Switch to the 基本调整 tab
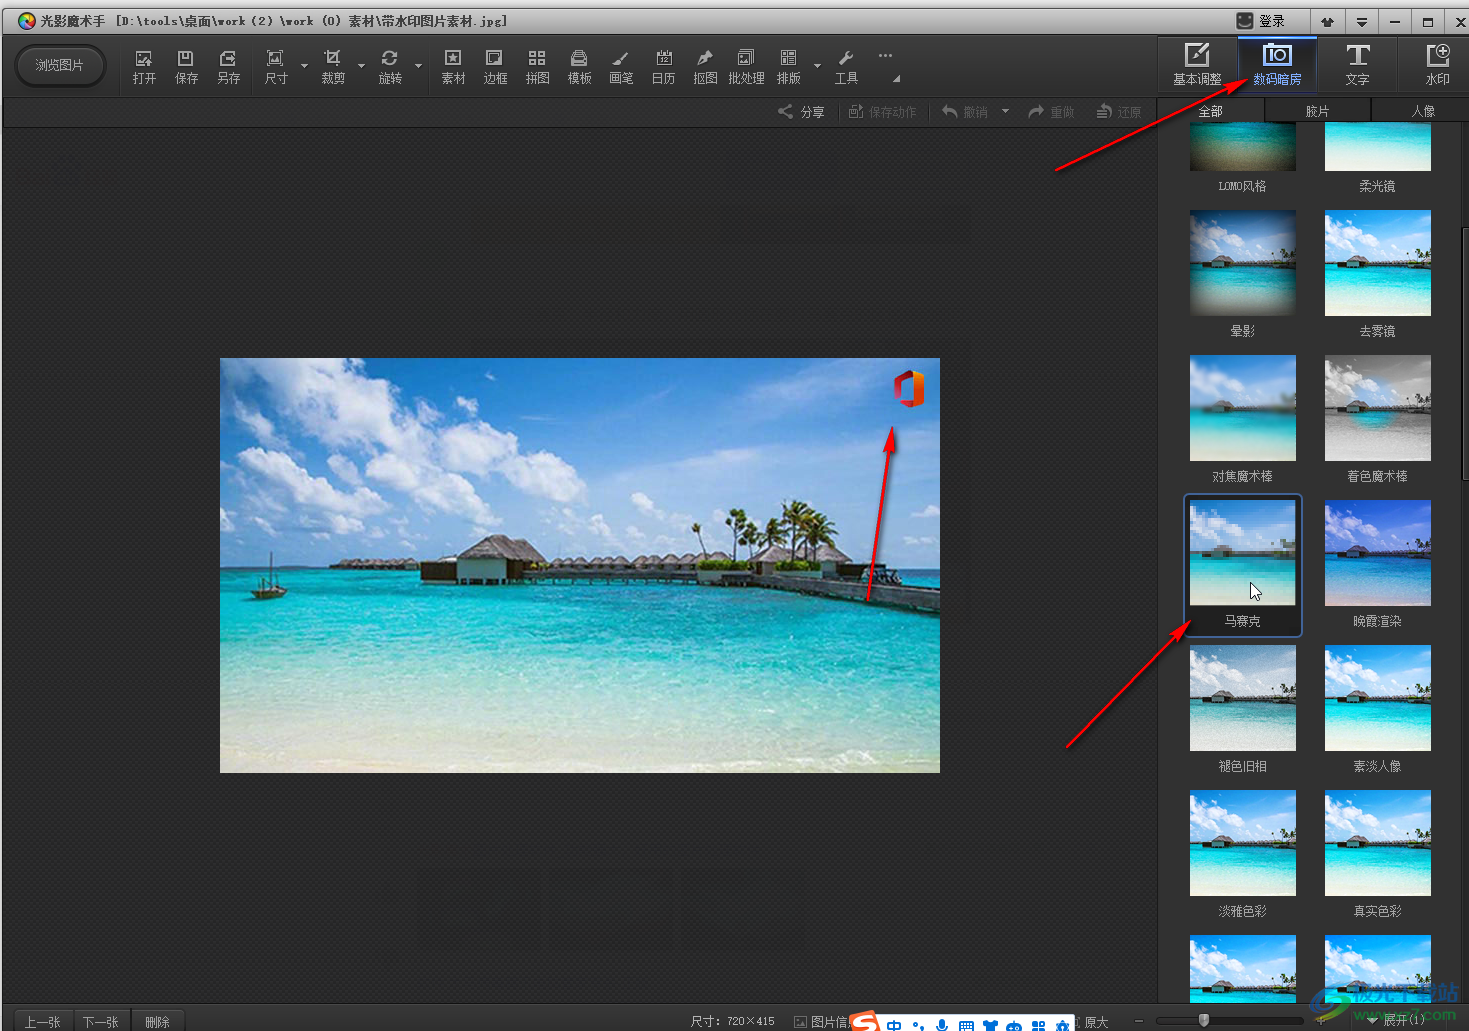The height and width of the screenshot is (1031, 1469). pos(1197,65)
